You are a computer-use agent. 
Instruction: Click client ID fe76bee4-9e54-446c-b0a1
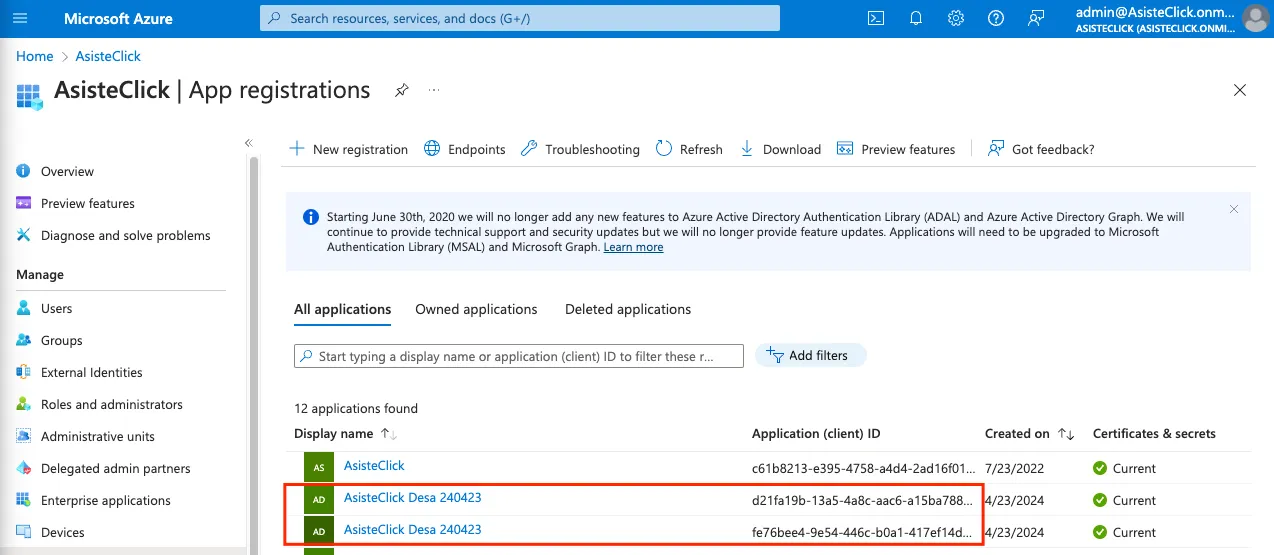pos(863,532)
